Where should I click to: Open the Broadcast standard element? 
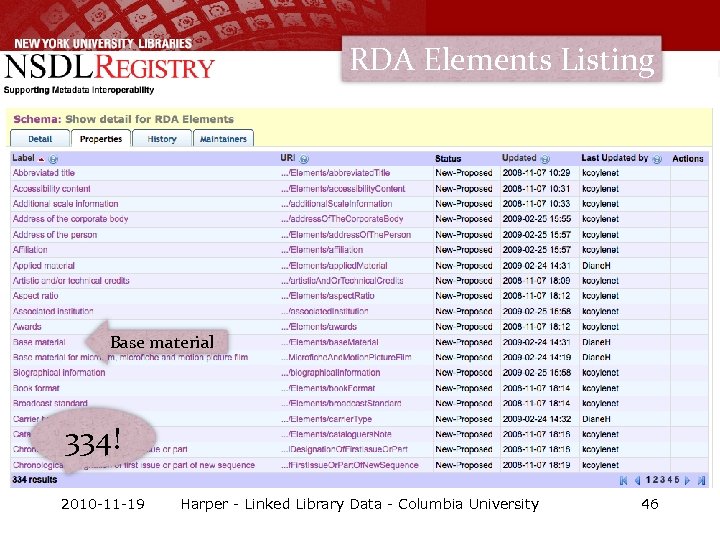pyautogui.click(x=50, y=404)
